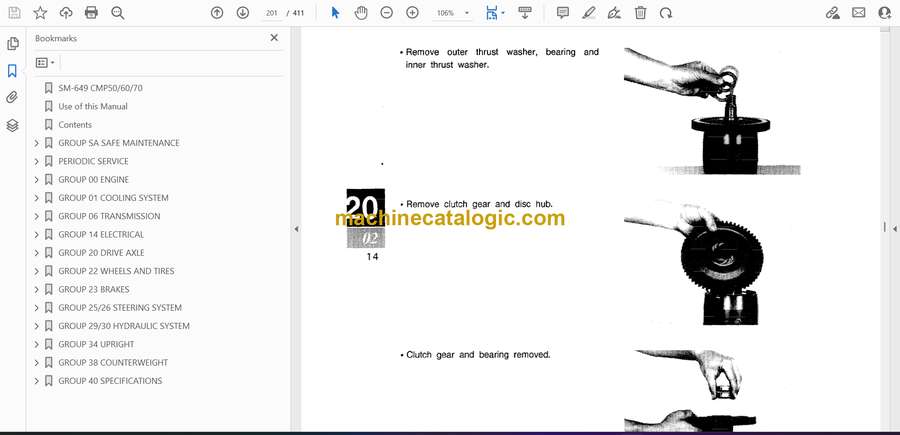Viewport: 900px width, 435px height.
Task: Click the clutch gear removal photo
Action: [x=696, y=263]
